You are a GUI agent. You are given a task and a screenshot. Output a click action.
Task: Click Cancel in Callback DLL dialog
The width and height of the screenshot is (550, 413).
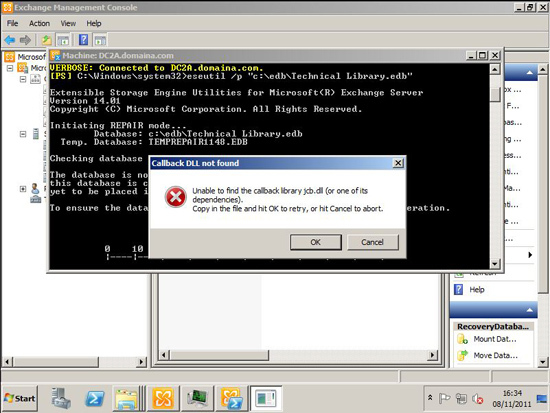click(373, 242)
